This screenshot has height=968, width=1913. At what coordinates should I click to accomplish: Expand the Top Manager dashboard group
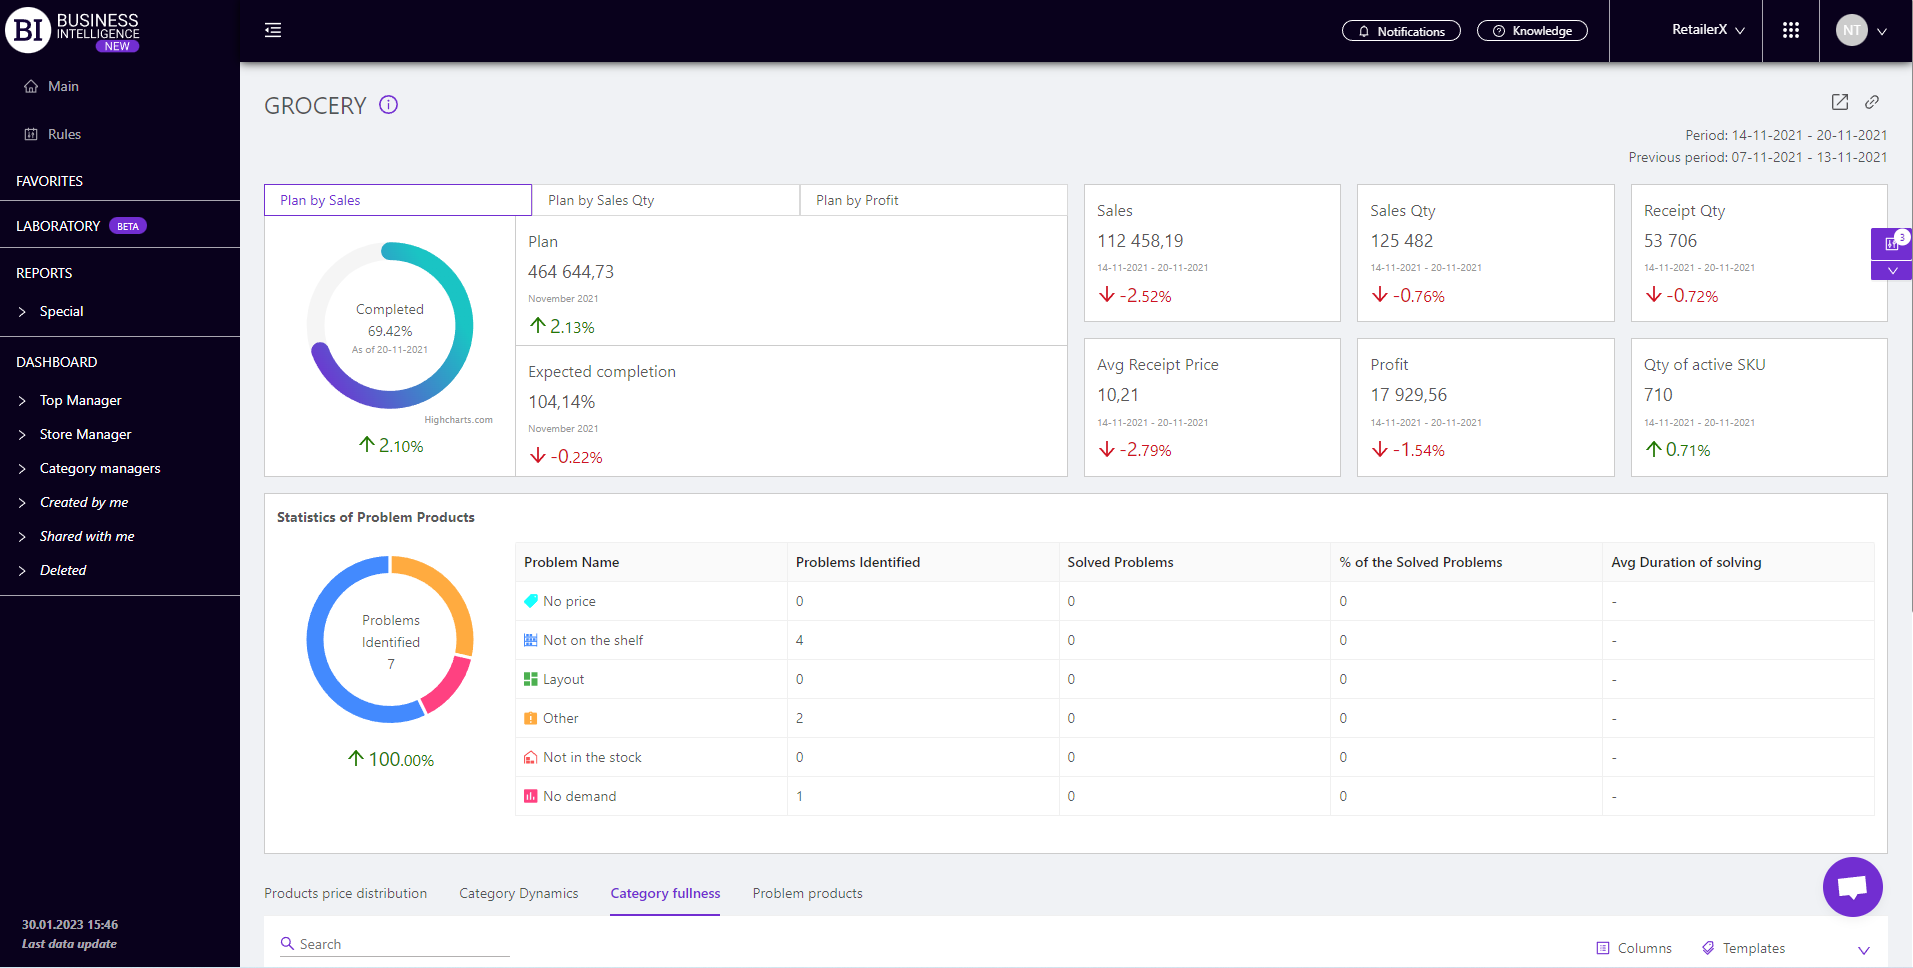(x=80, y=400)
